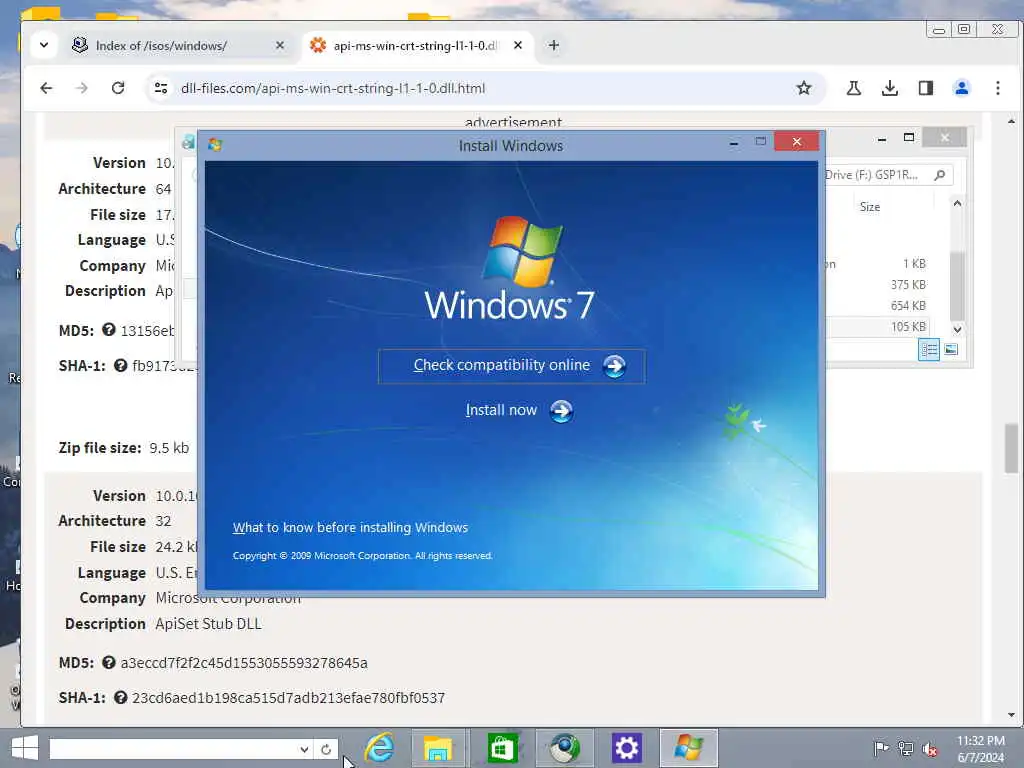Maximize the Explorer window behind setup
1024x768 pixels.
coord(908,137)
